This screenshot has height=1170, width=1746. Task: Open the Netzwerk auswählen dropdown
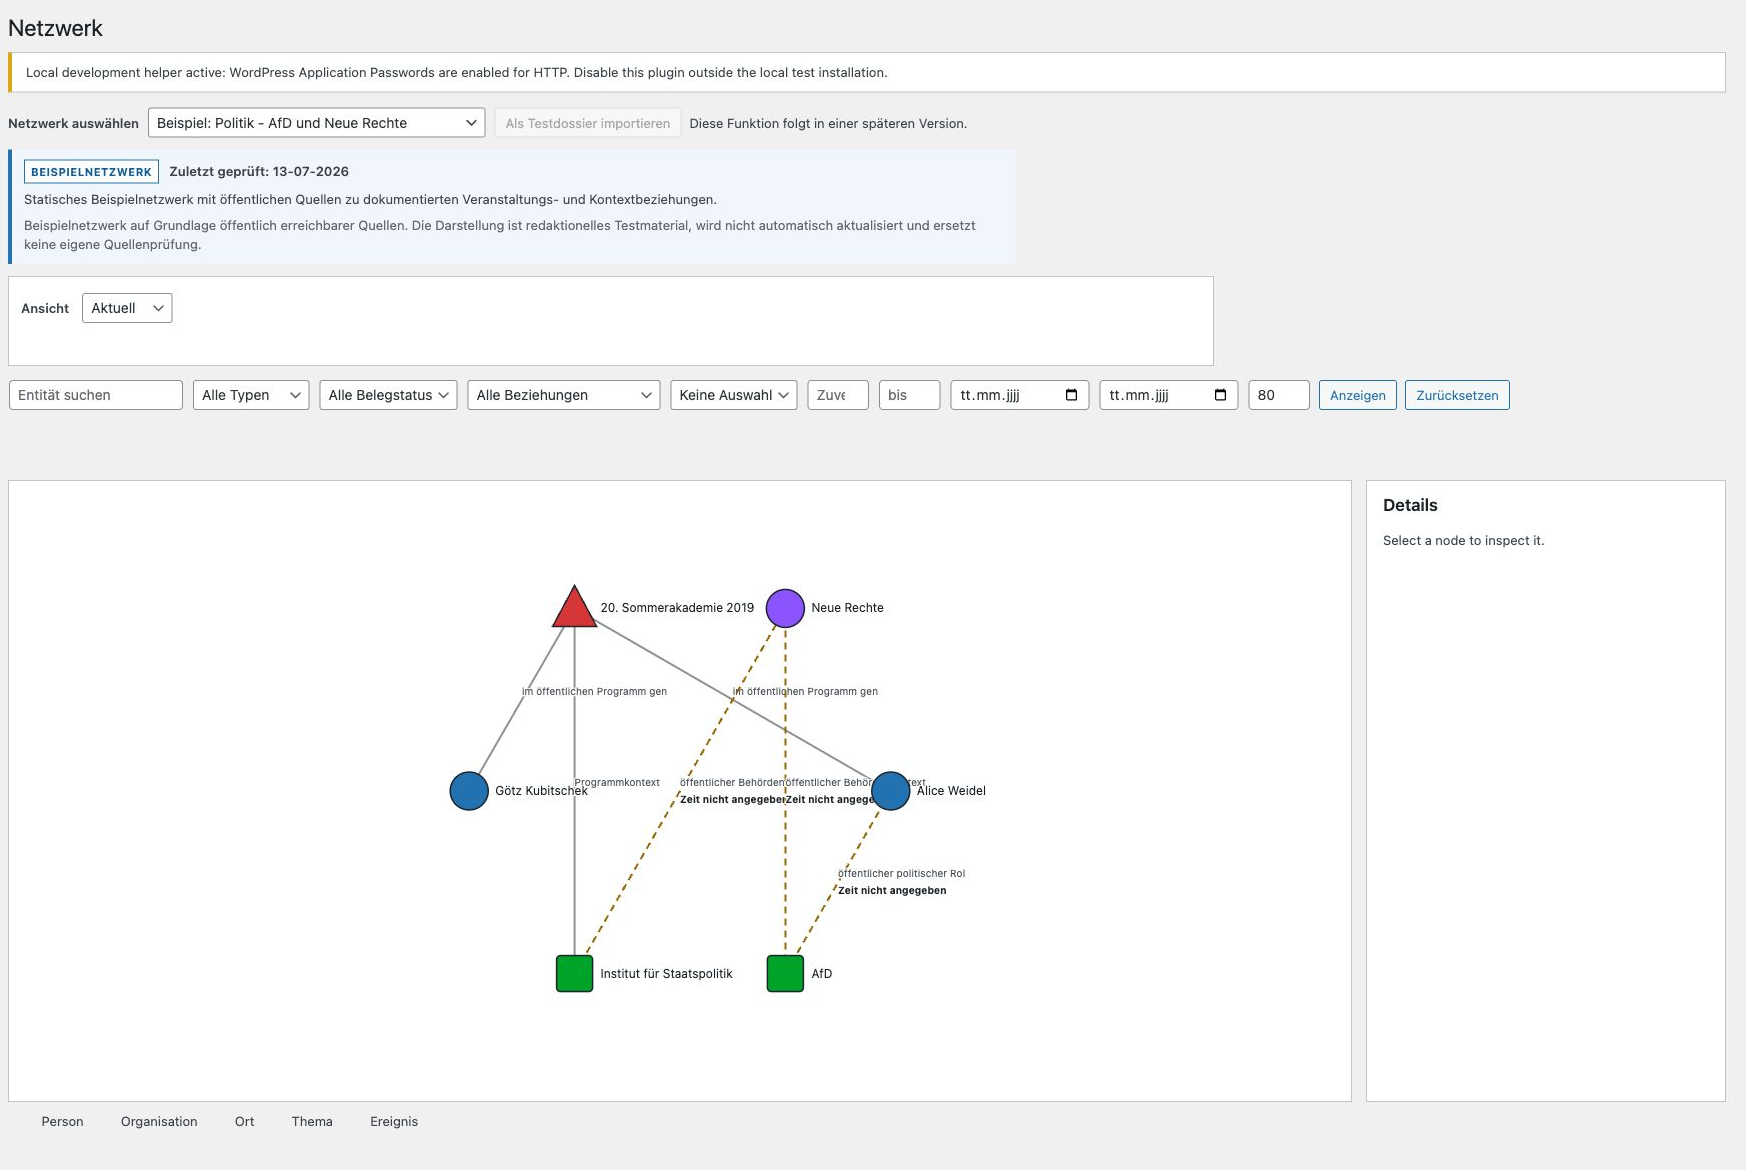(x=316, y=123)
